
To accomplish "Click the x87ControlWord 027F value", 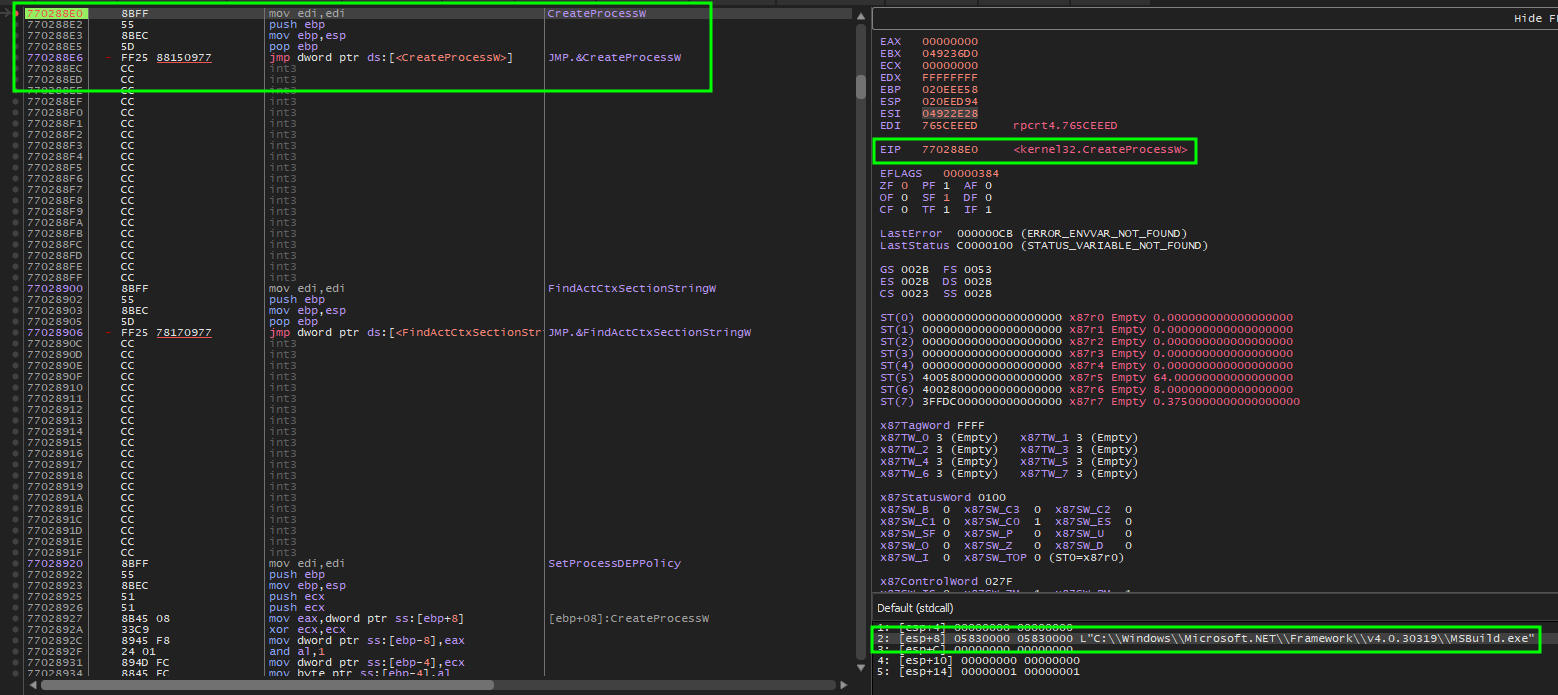I will 999,581.
